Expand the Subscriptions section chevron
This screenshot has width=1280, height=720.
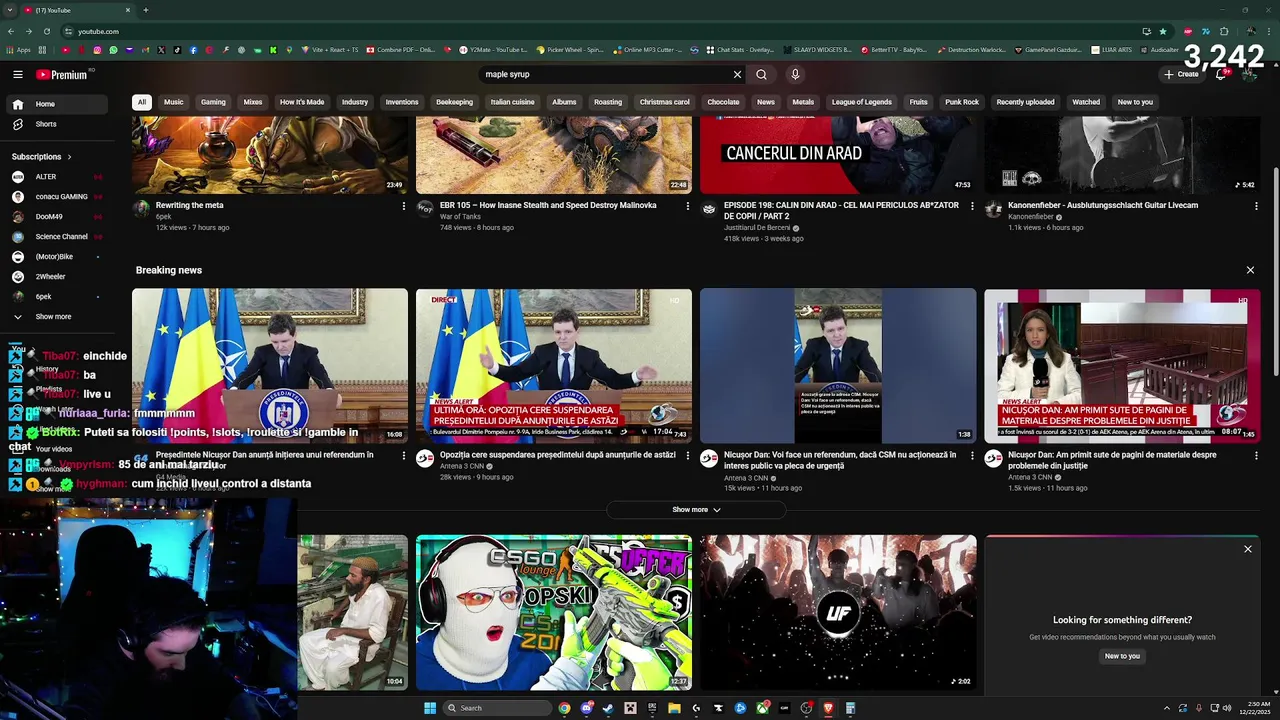click(x=70, y=157)
